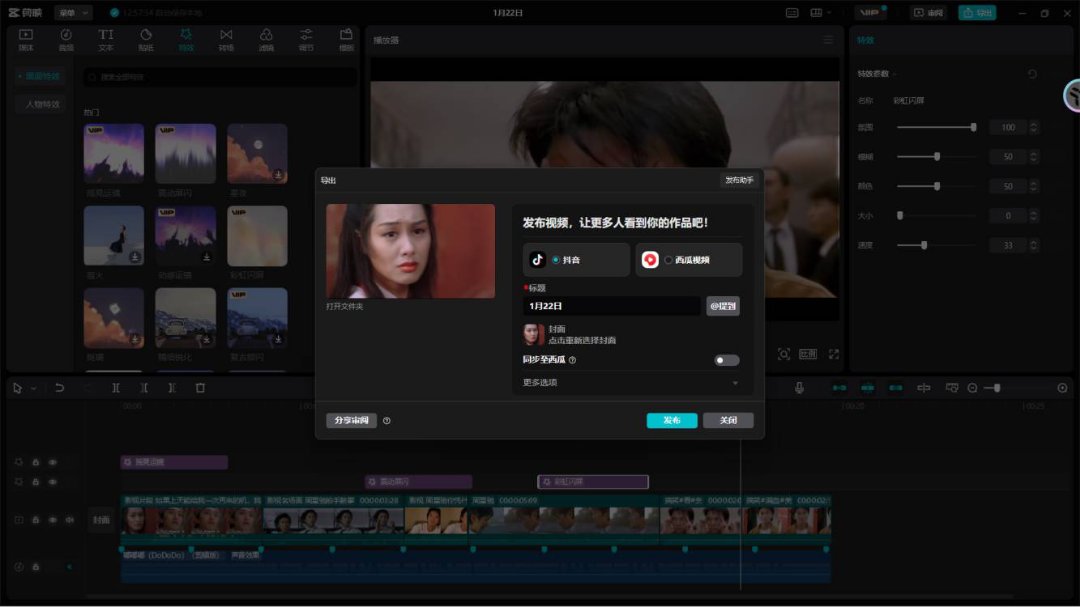Open the 滤镜 (Filters) panel

tap(266, 39)
